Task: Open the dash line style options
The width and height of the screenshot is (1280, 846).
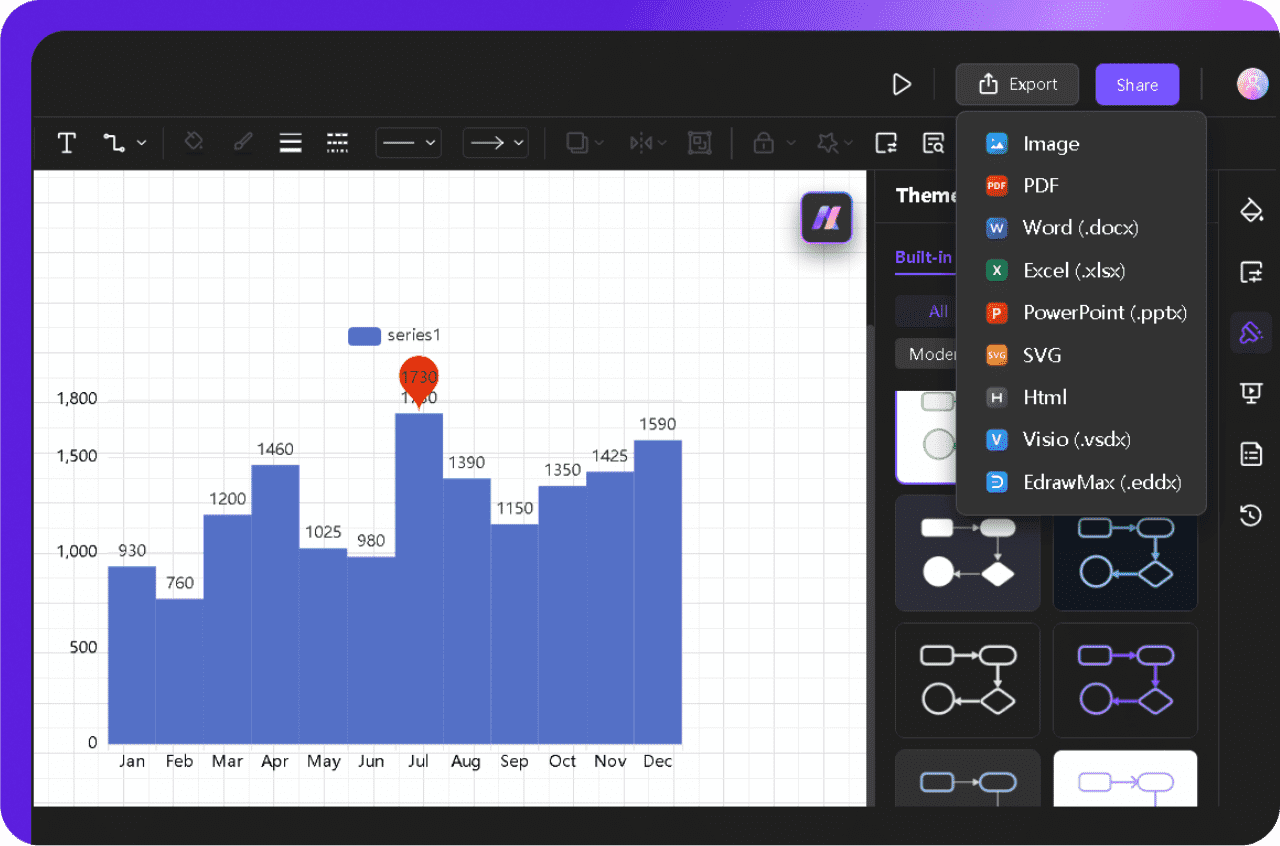Action: (338, 143)
